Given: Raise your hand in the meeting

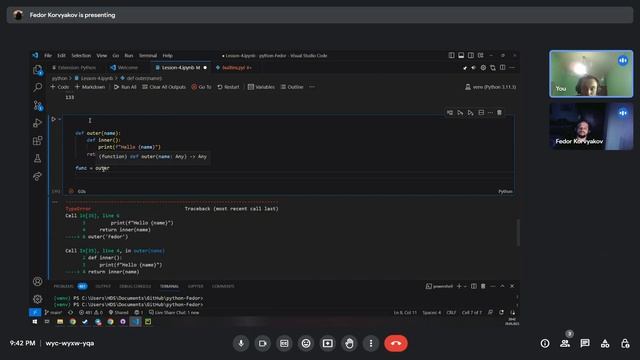Looking at the screenshot, I should (349, 343).
